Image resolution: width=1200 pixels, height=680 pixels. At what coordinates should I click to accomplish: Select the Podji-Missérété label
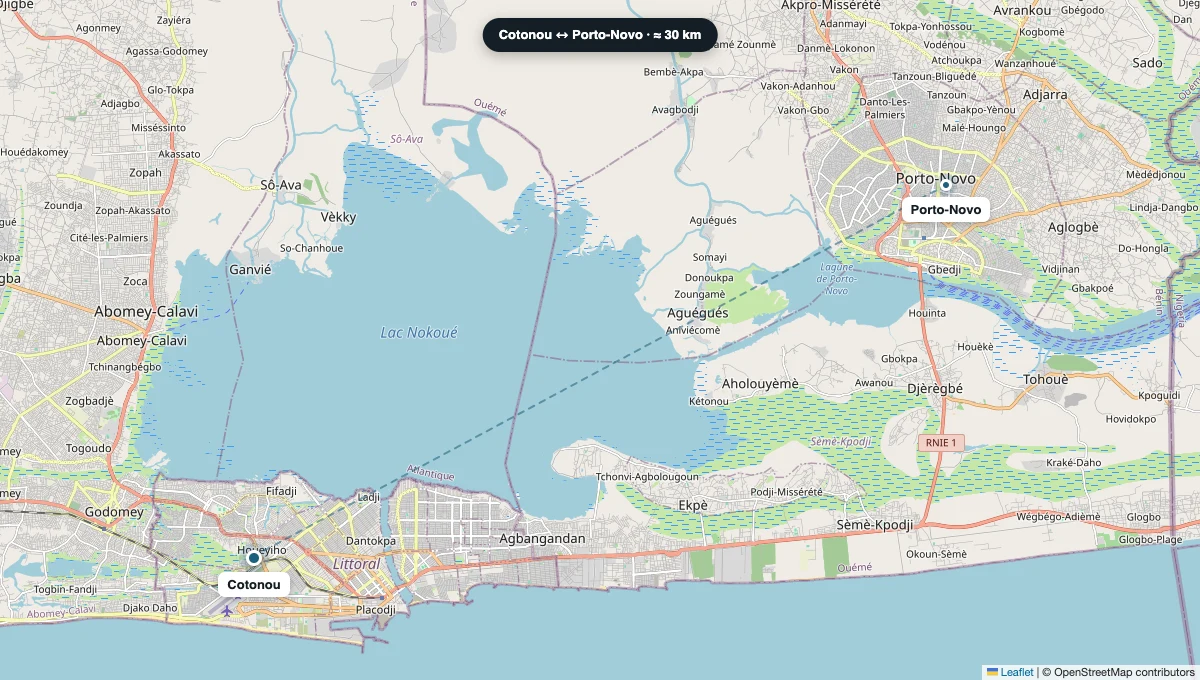point(786,491)
